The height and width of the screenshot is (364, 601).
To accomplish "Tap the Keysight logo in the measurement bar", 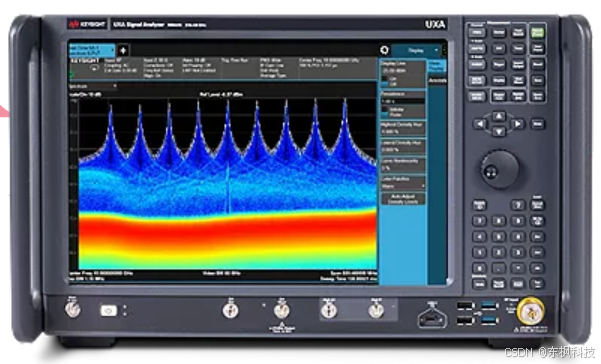I will click(x=85, y=61).
